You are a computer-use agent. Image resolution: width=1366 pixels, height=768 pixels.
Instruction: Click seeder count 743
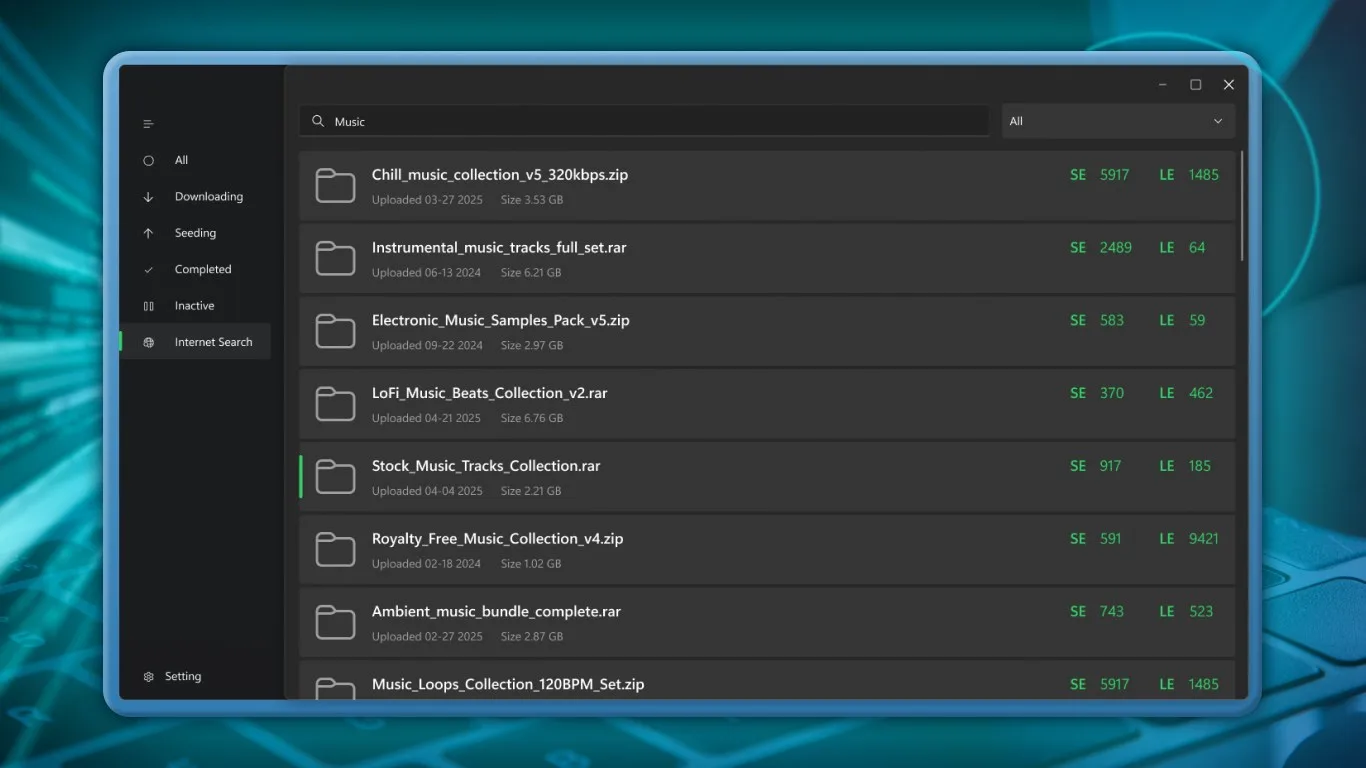[1112, 612]
